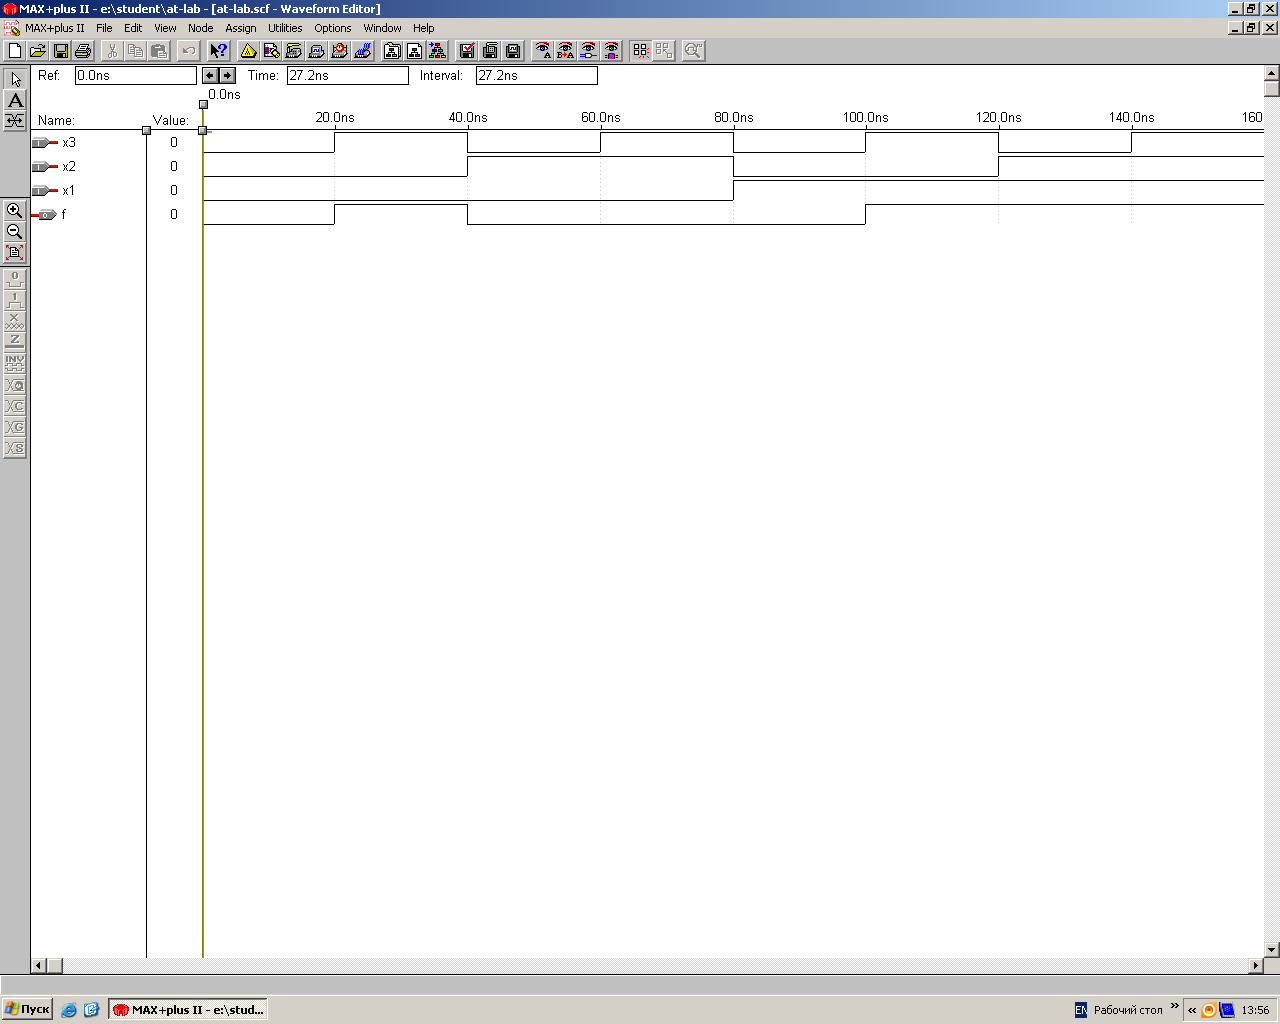This screenshot has width=1280, height=1024.
Task: Open the Пуск start button
Action: coord(27,1009)
